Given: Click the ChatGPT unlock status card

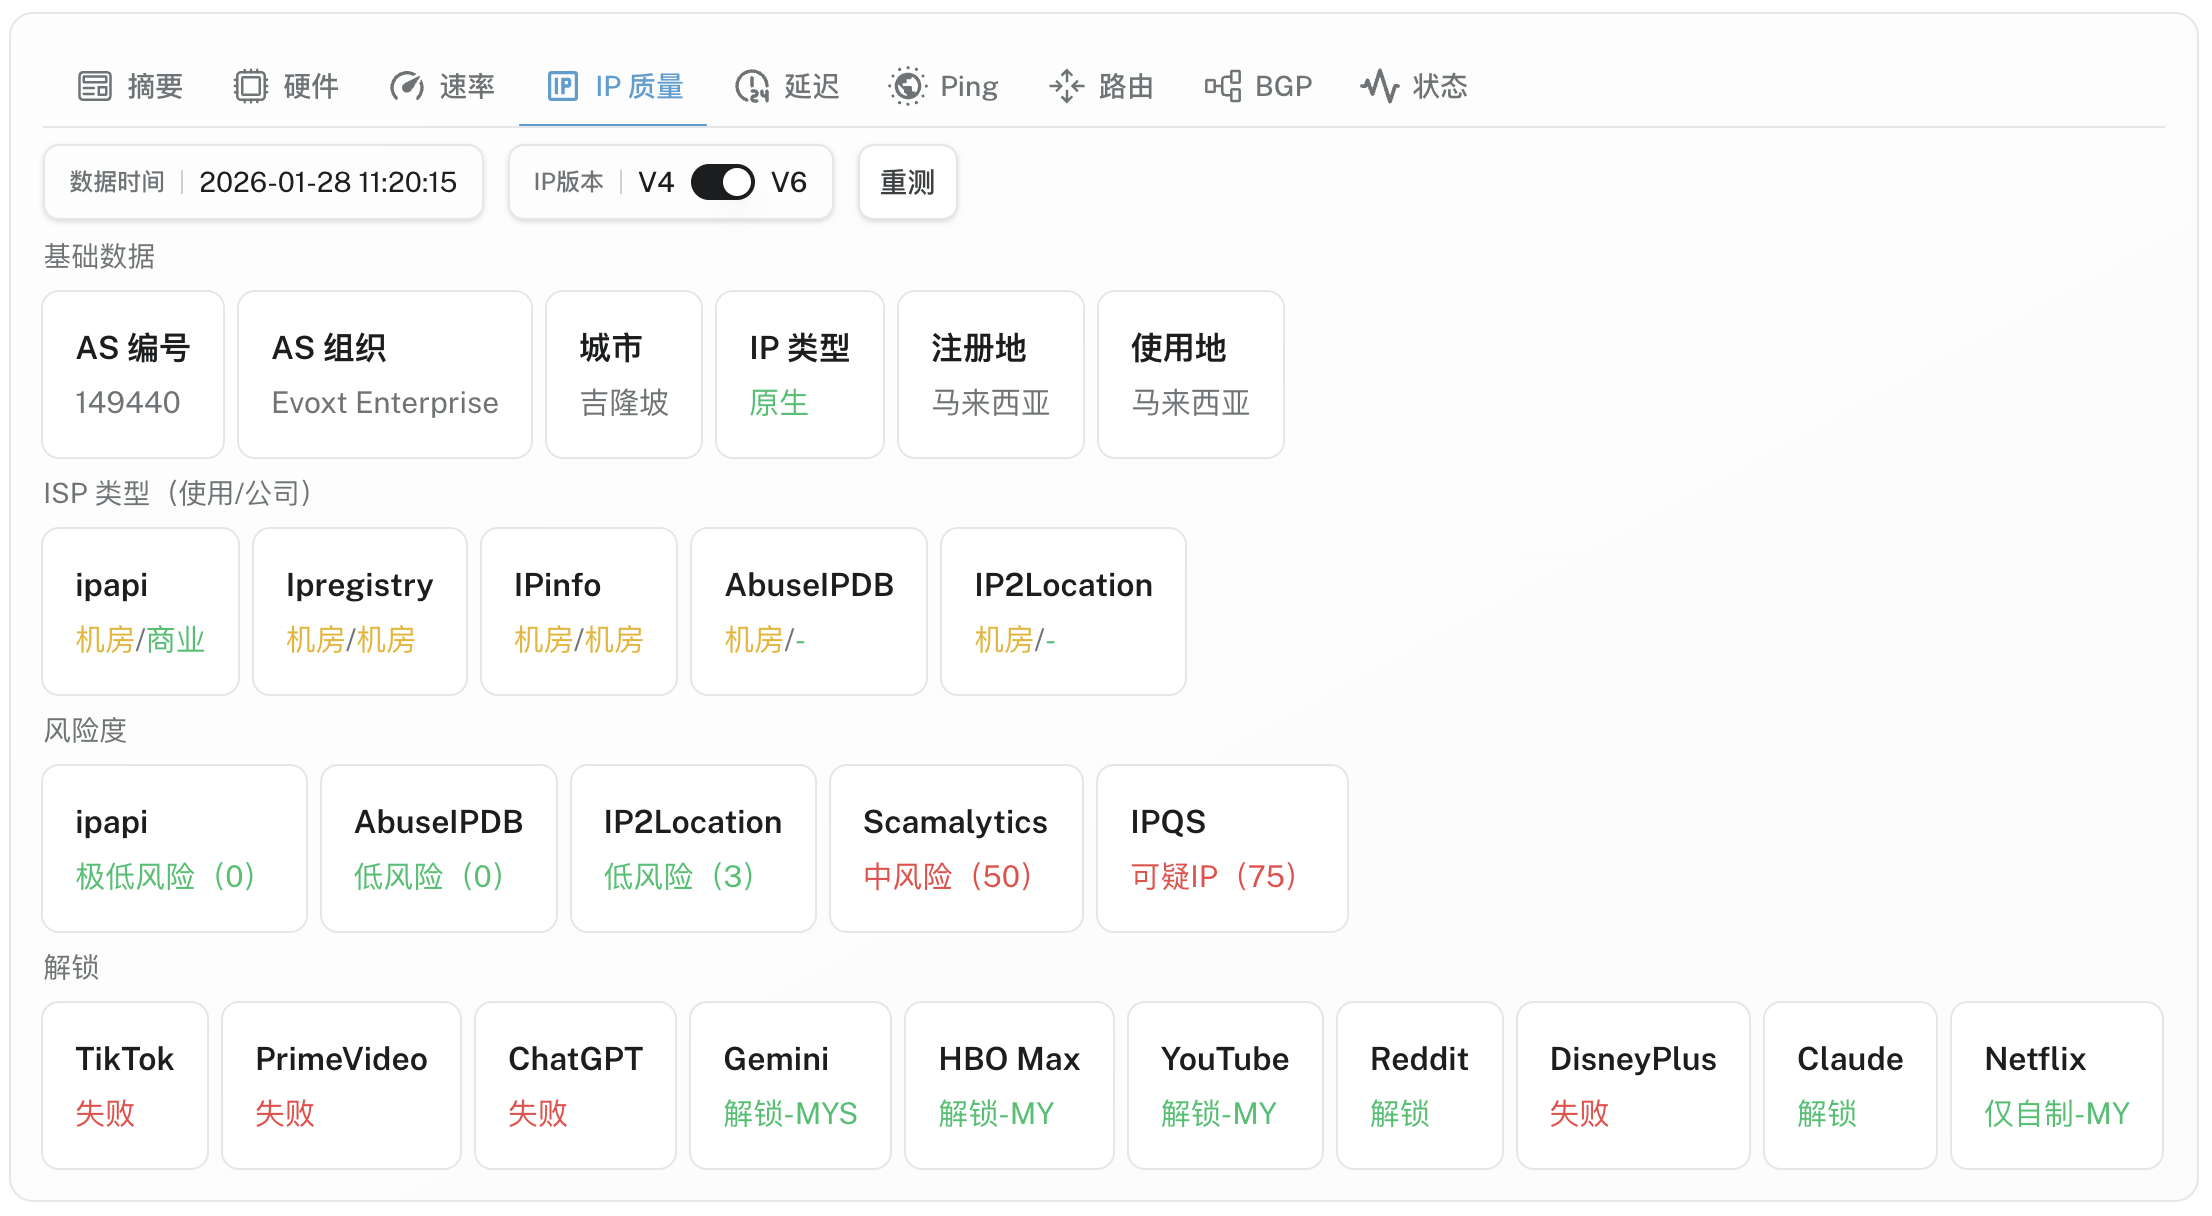Looking at the screenshot, I should [575, 1085].
